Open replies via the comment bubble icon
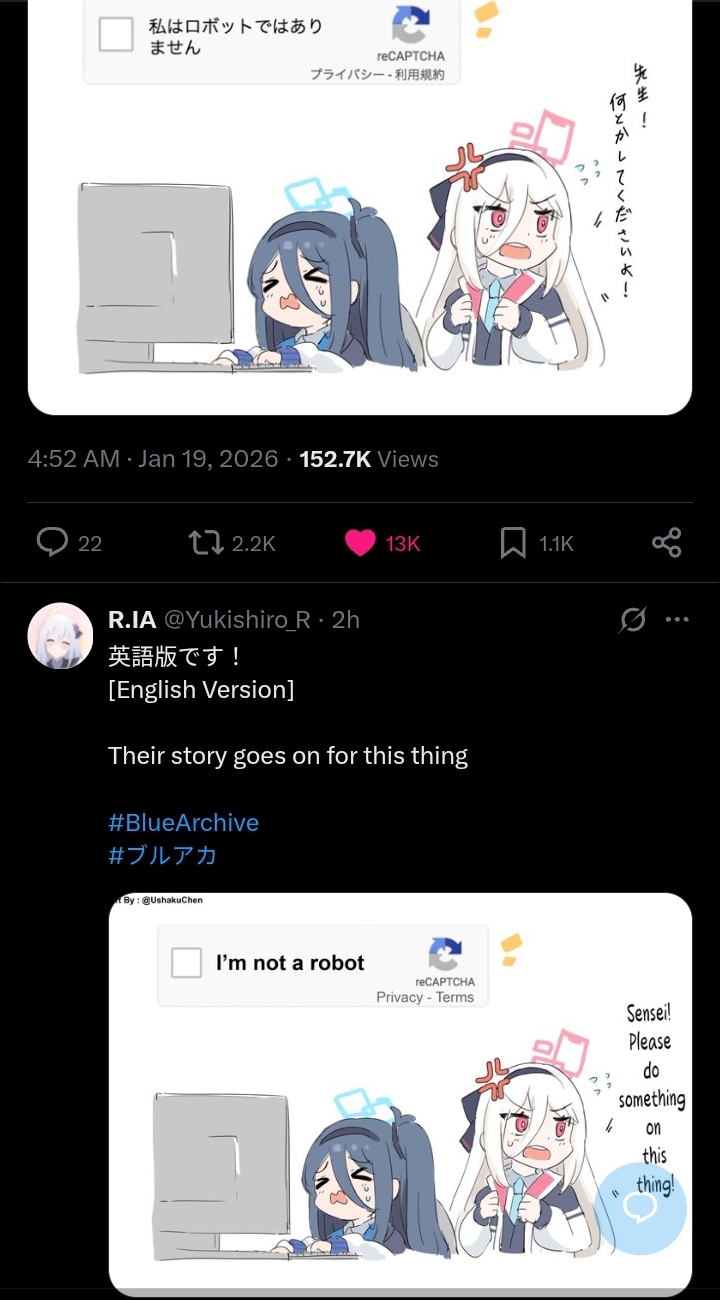 click(x=52, y=542)
